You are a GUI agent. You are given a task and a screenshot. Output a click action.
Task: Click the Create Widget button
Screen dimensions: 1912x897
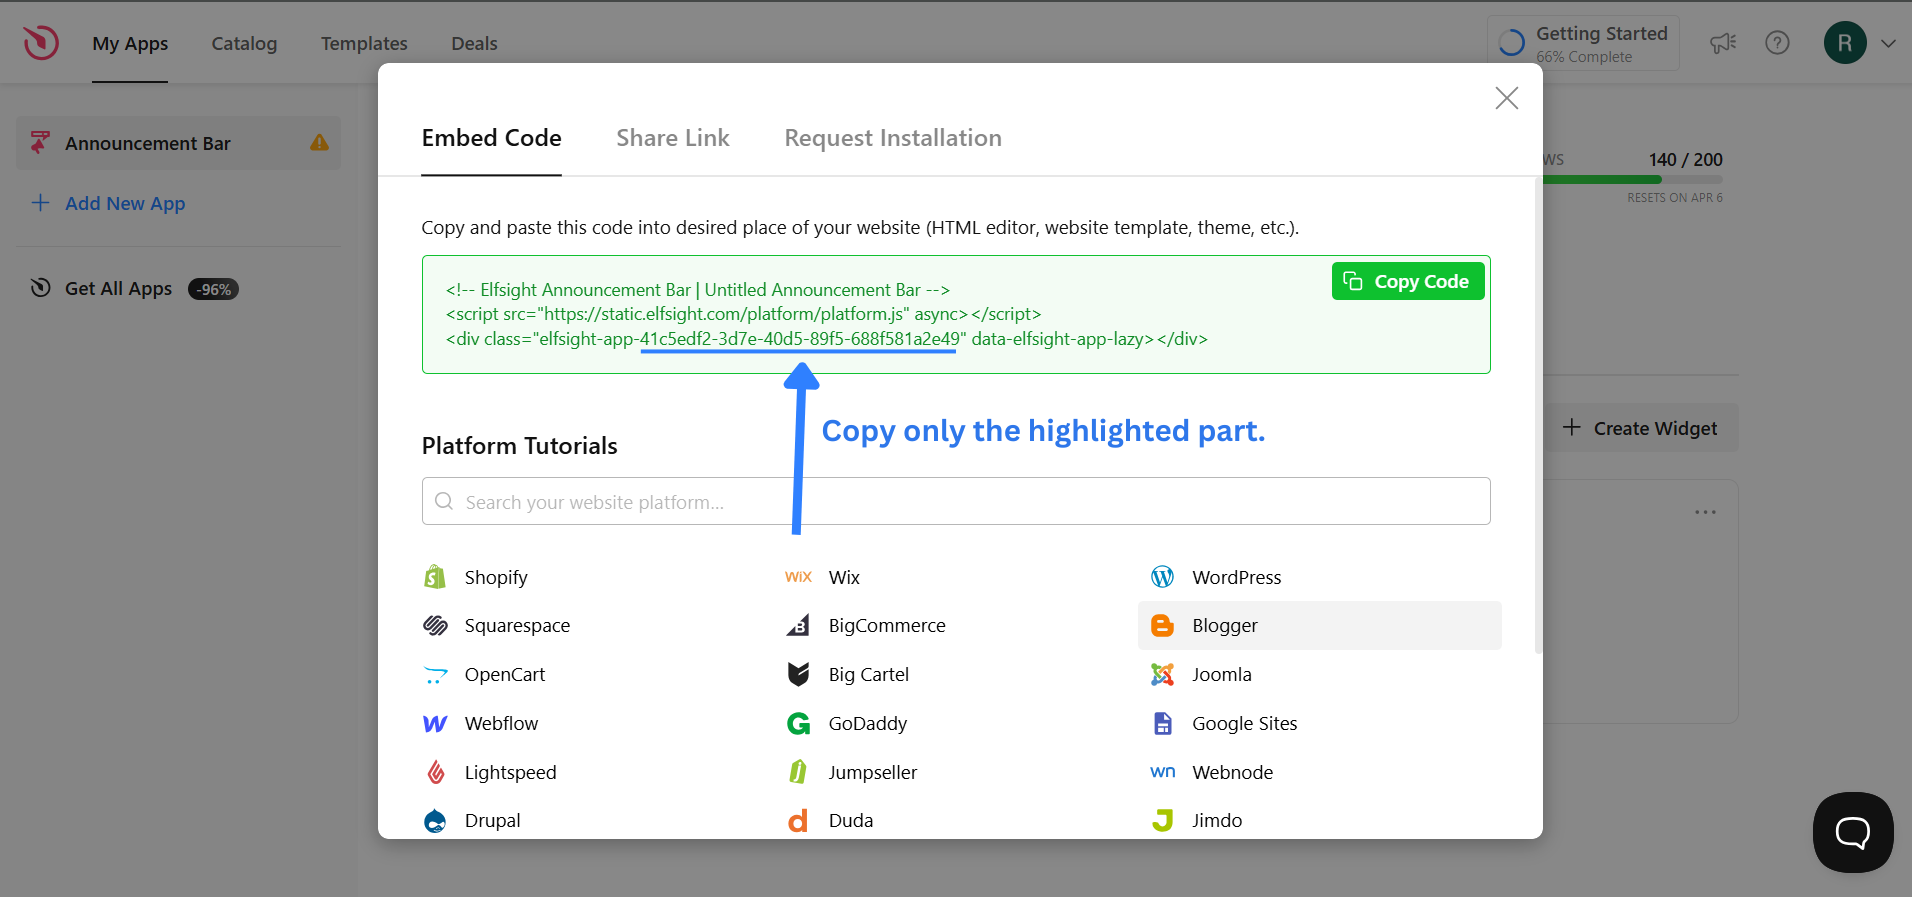coord(1640,428)
